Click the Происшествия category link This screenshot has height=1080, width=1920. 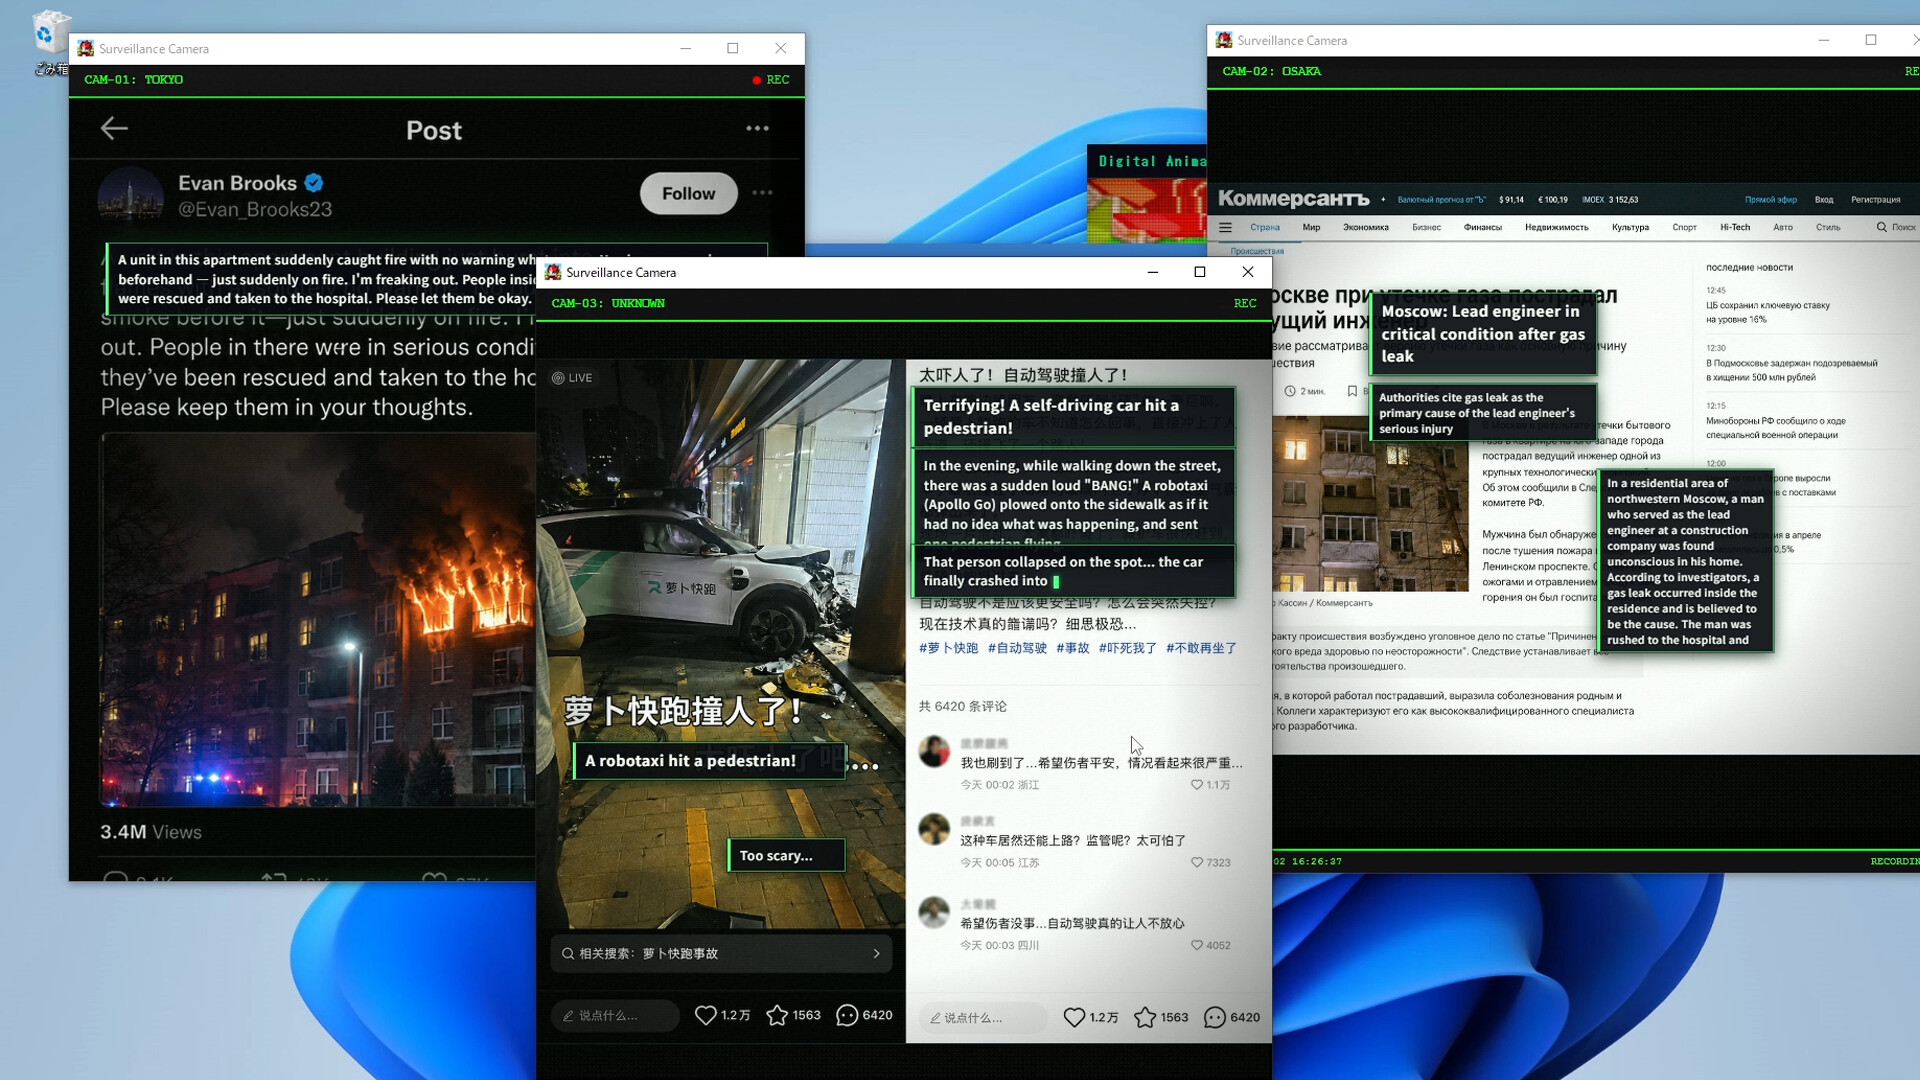(1257, 251)
